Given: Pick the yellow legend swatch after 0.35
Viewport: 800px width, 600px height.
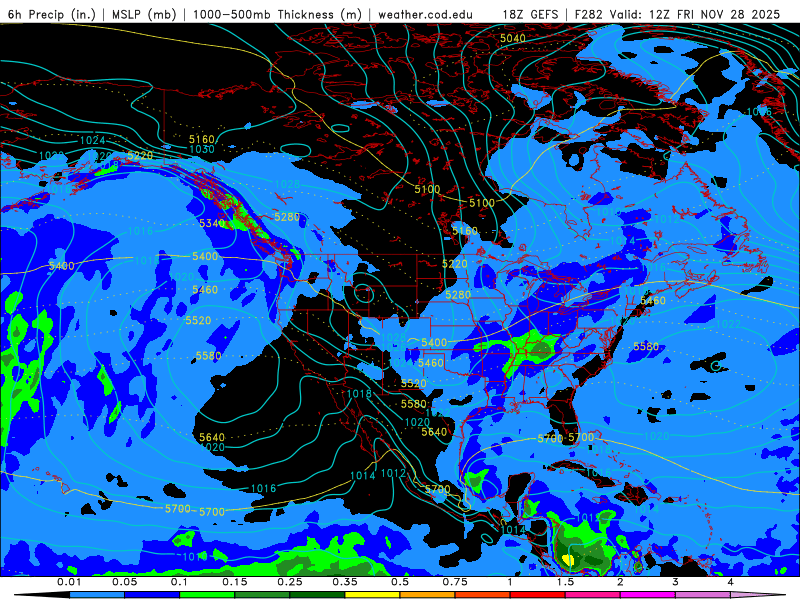Looking at the screenshot, I should pos(372,595).
